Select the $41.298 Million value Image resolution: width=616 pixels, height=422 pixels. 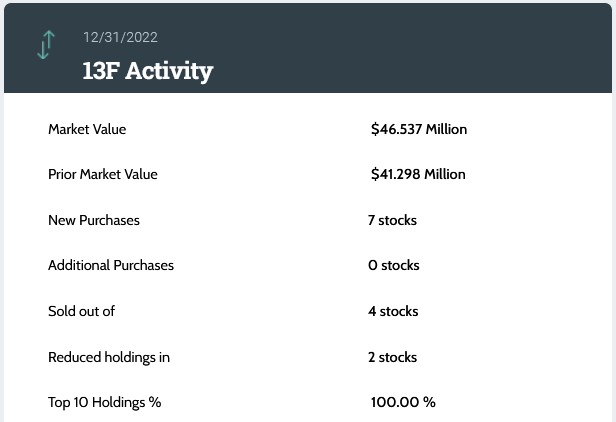pyautogui.click(x=418, y=174)
